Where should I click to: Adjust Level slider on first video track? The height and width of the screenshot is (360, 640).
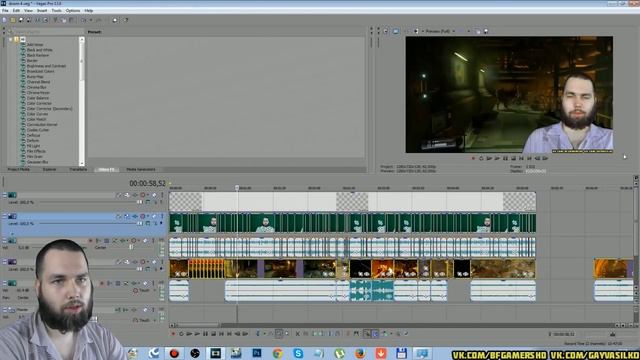click(x=140, y=202)
